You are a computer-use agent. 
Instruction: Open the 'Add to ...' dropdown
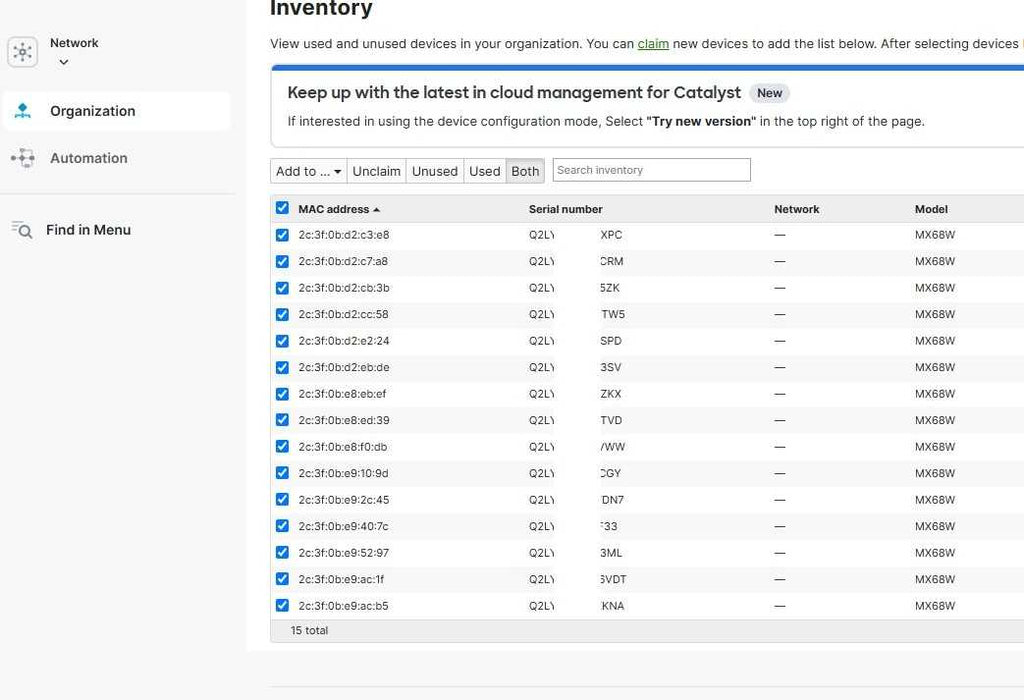[308, 171]
